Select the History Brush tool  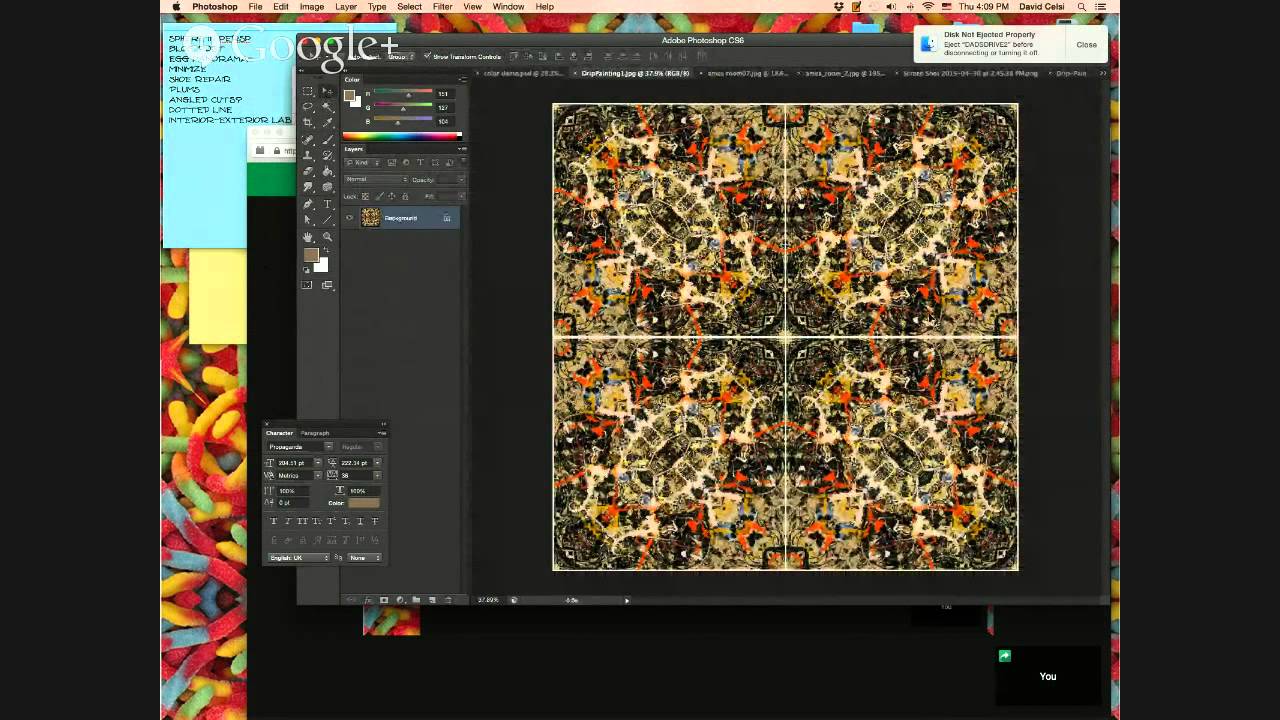[327, 154]
